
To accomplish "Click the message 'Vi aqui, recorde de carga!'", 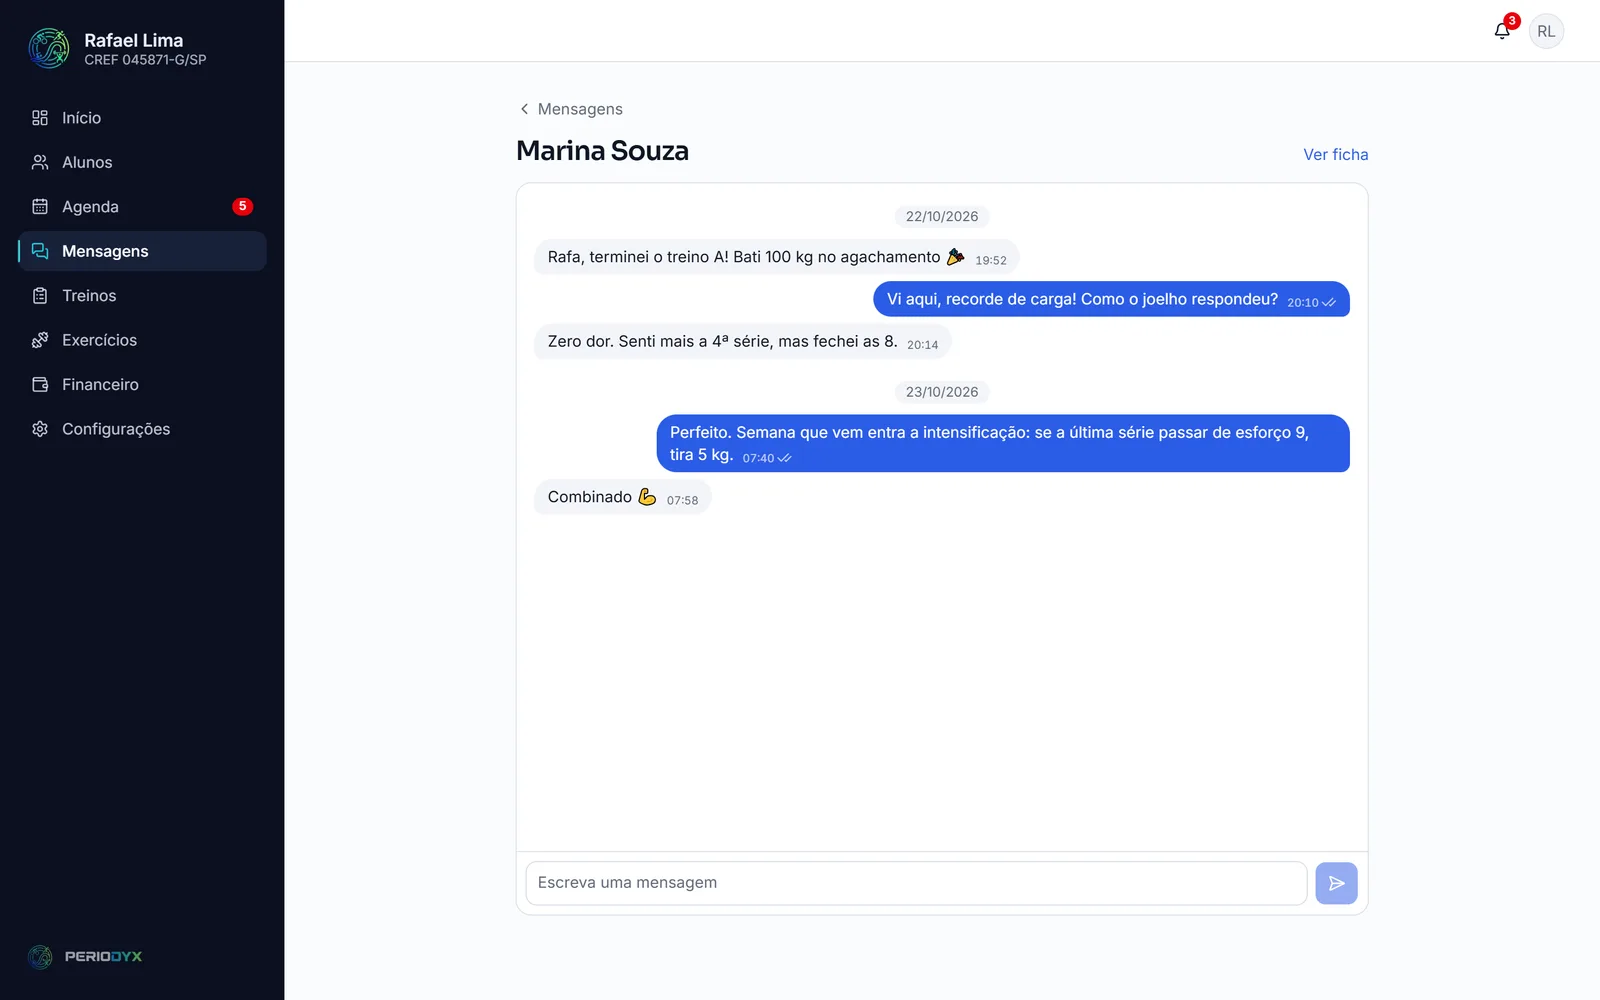I will point(1111,299).
